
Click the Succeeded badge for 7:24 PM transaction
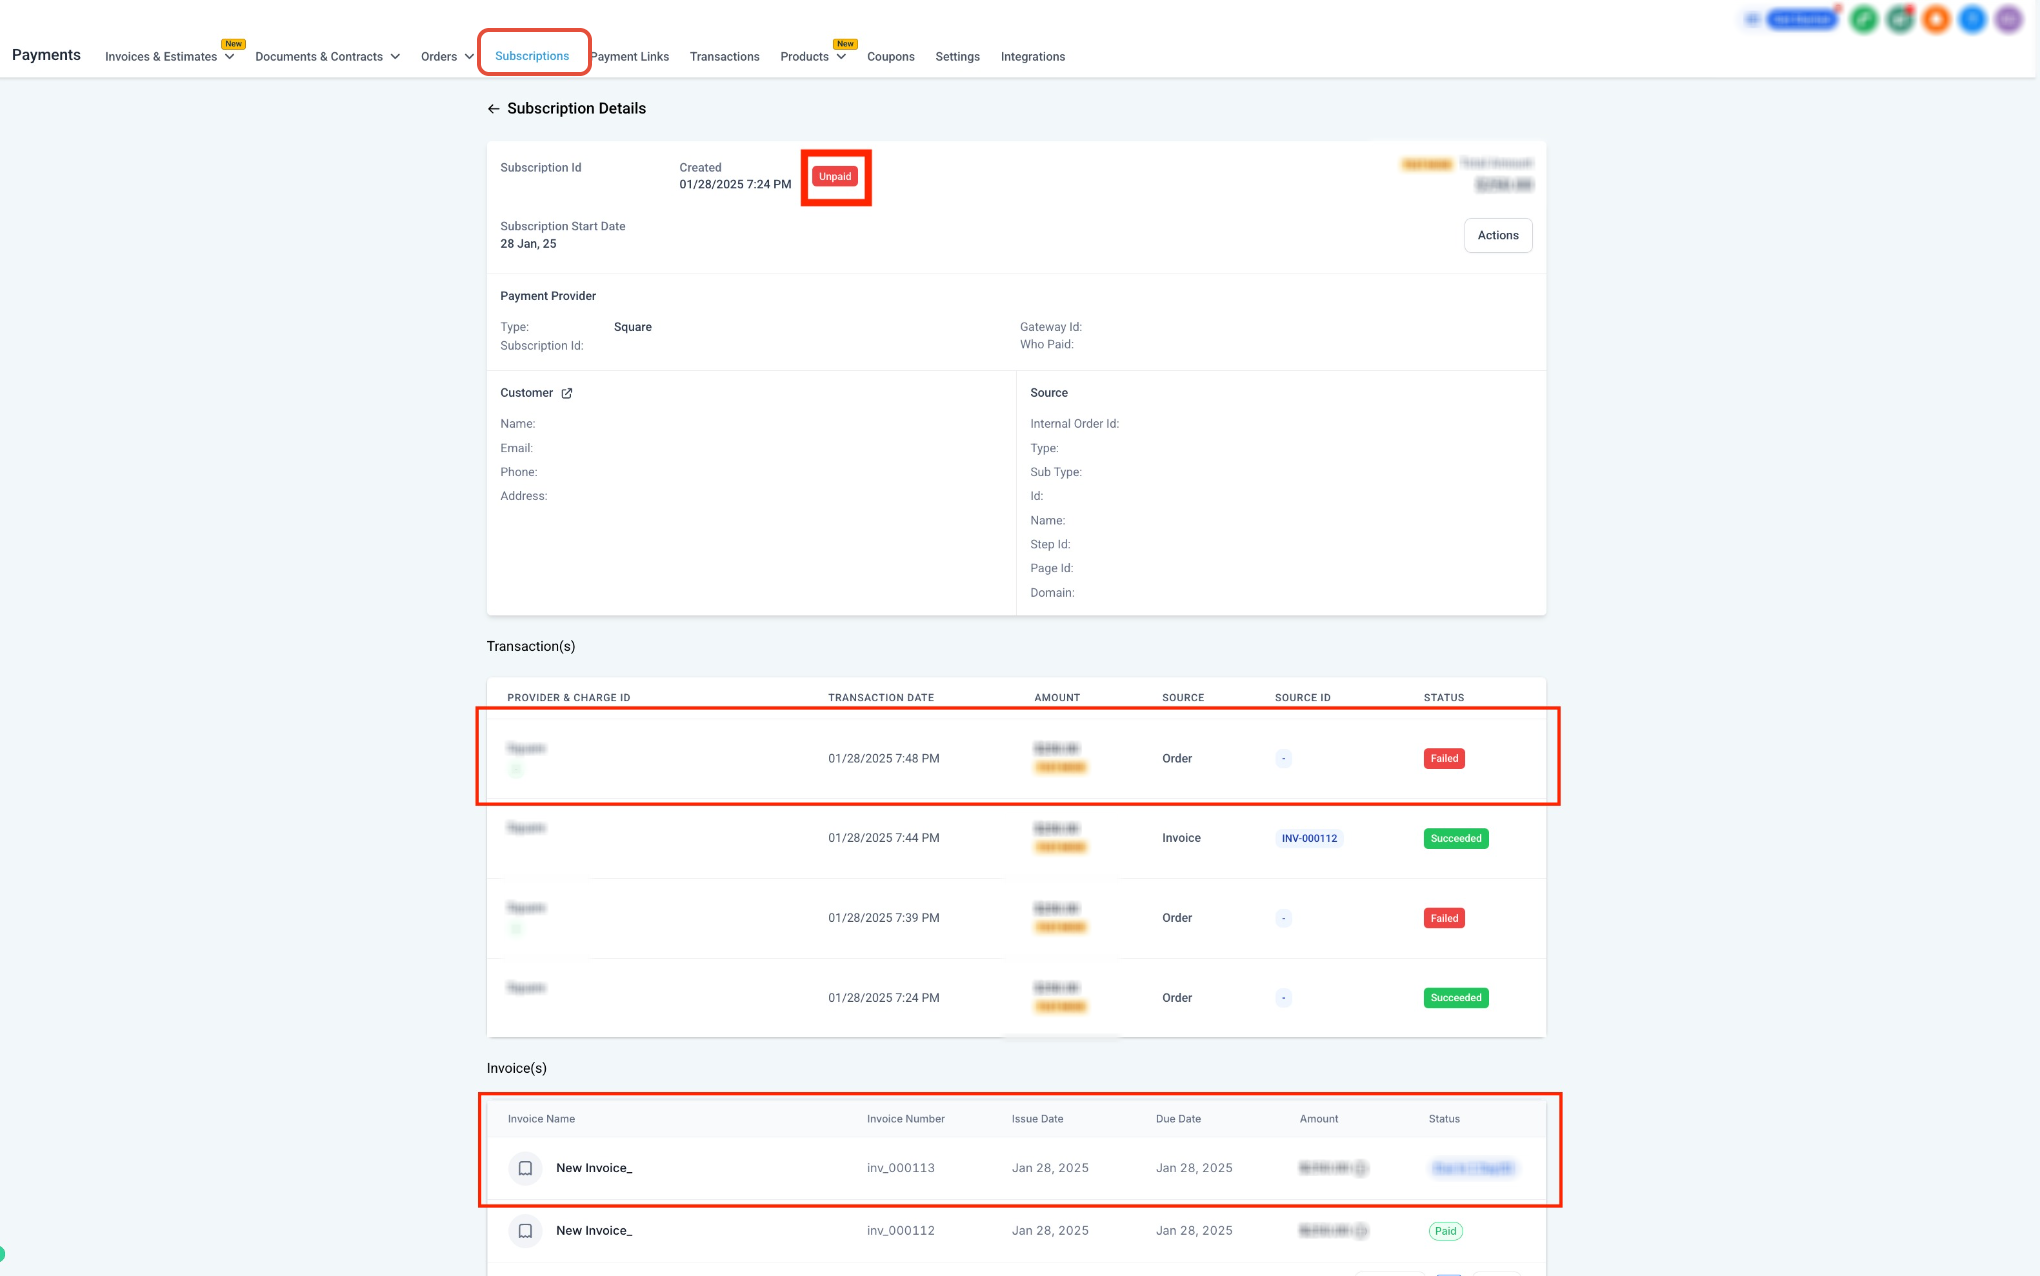[x=1456, y=998]
